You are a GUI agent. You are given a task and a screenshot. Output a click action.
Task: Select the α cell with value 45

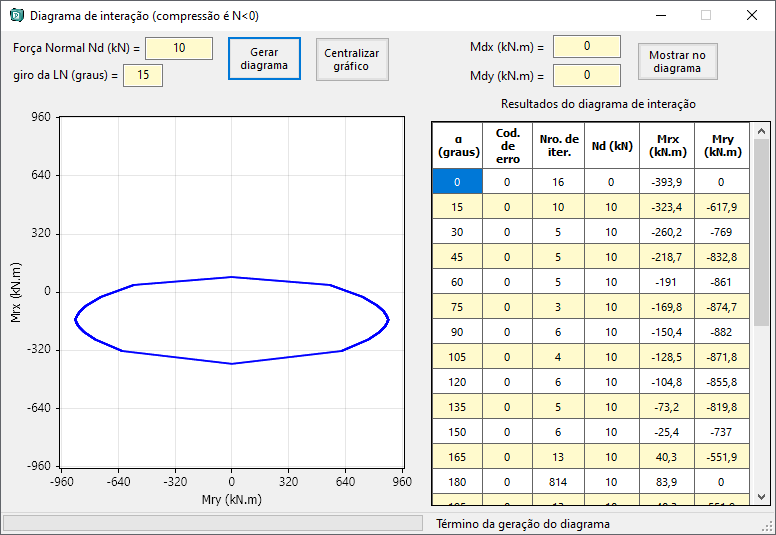point(458,257)
